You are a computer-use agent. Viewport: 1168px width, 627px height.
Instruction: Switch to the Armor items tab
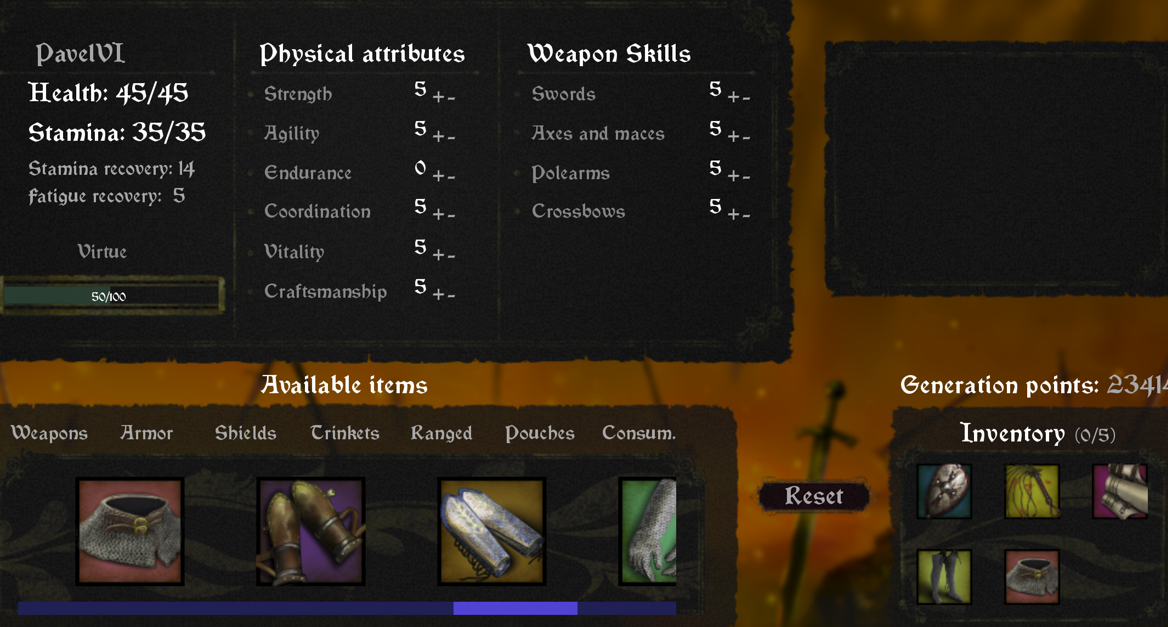pyautogui.click(x=147, y=433)
